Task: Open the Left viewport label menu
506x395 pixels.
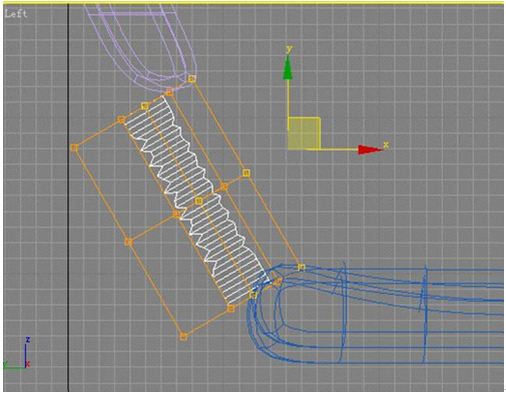Action: (16, 14)
